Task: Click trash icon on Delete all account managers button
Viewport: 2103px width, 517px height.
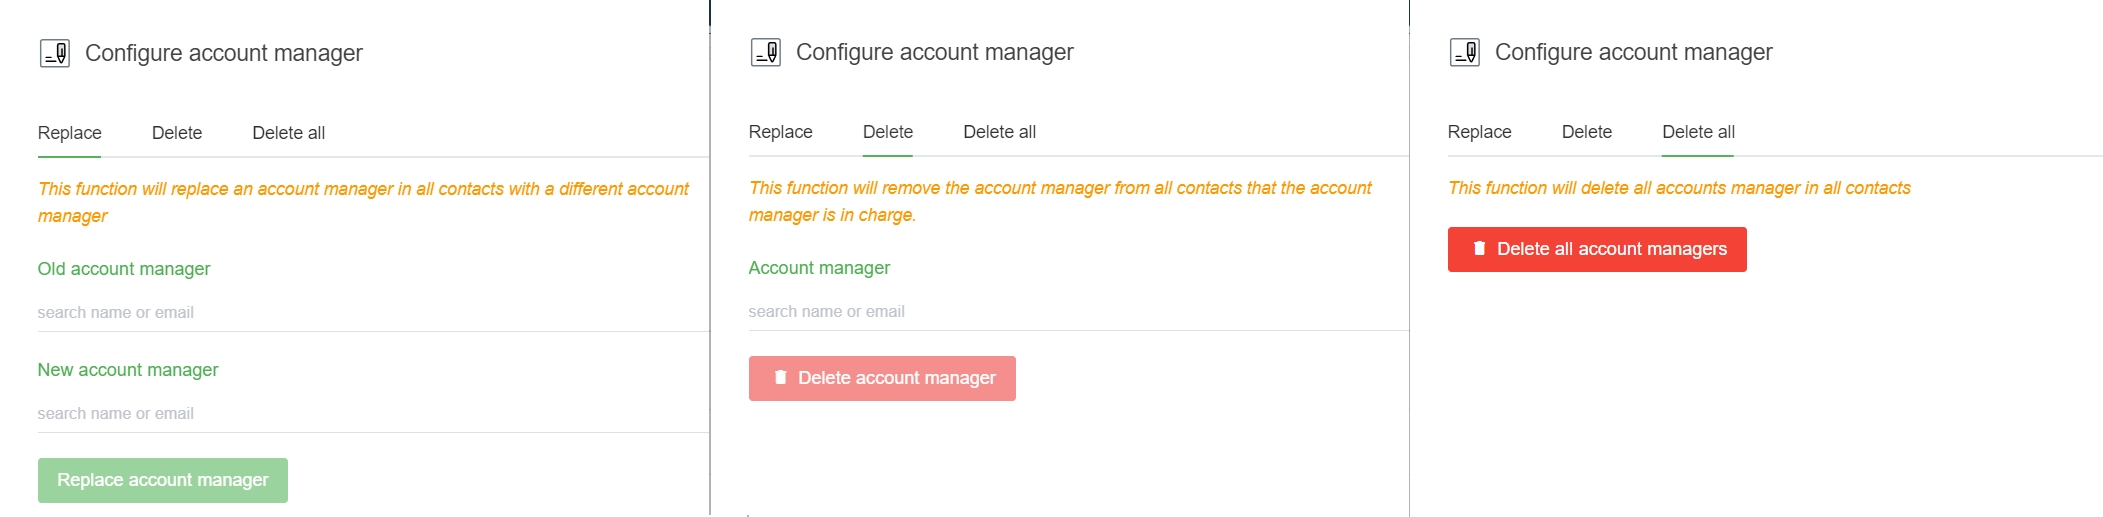Action: coord(1479,249)
